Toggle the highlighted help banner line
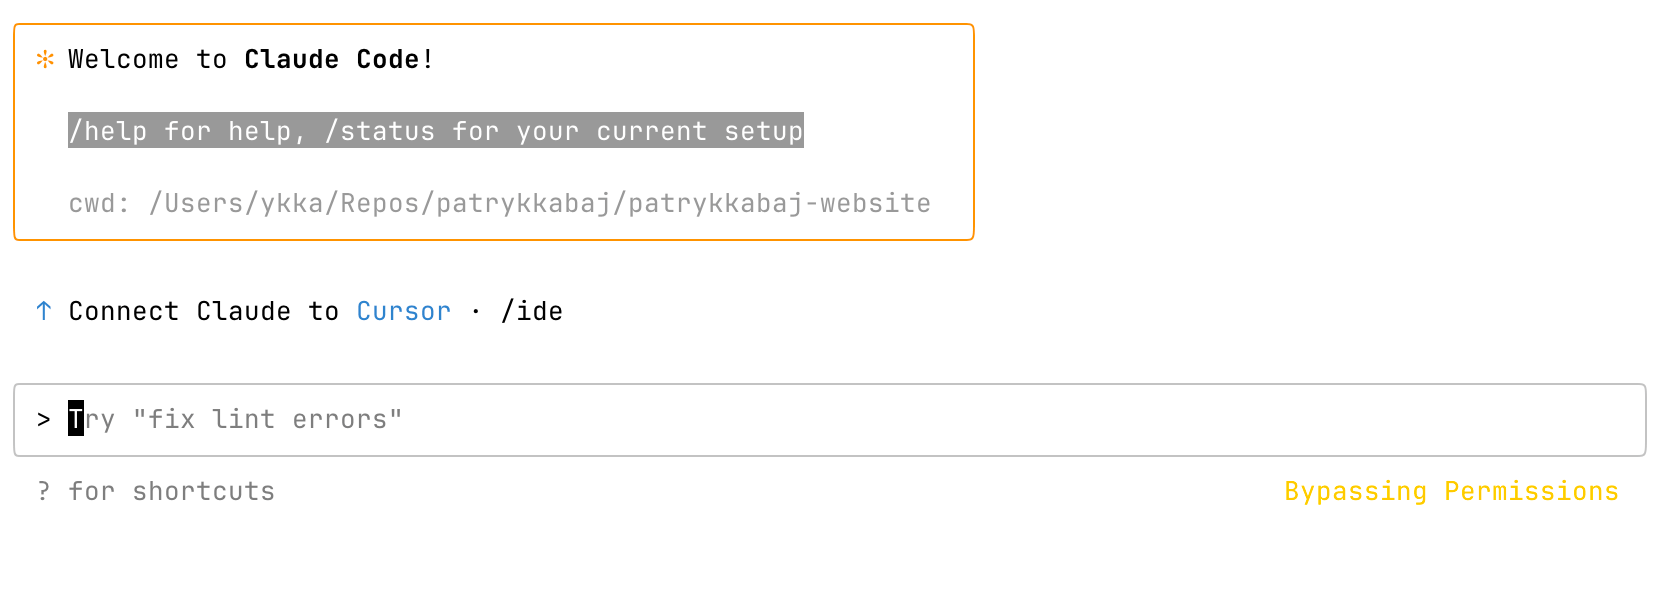 point(435,130)
